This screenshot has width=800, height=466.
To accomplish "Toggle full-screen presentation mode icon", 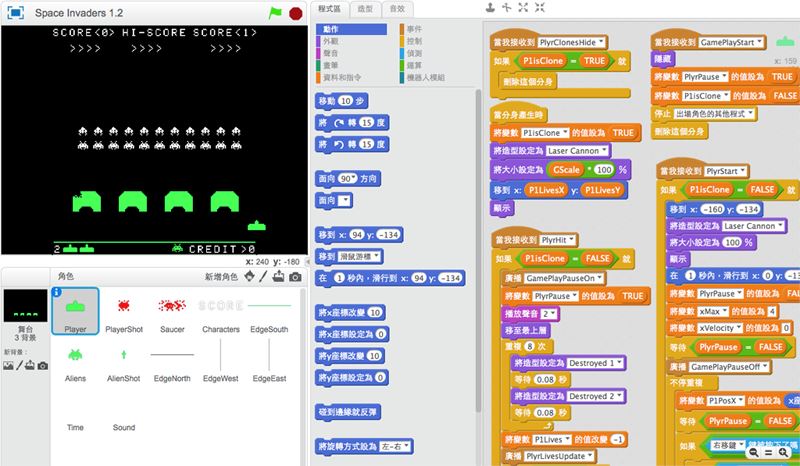I will (16, 12).
